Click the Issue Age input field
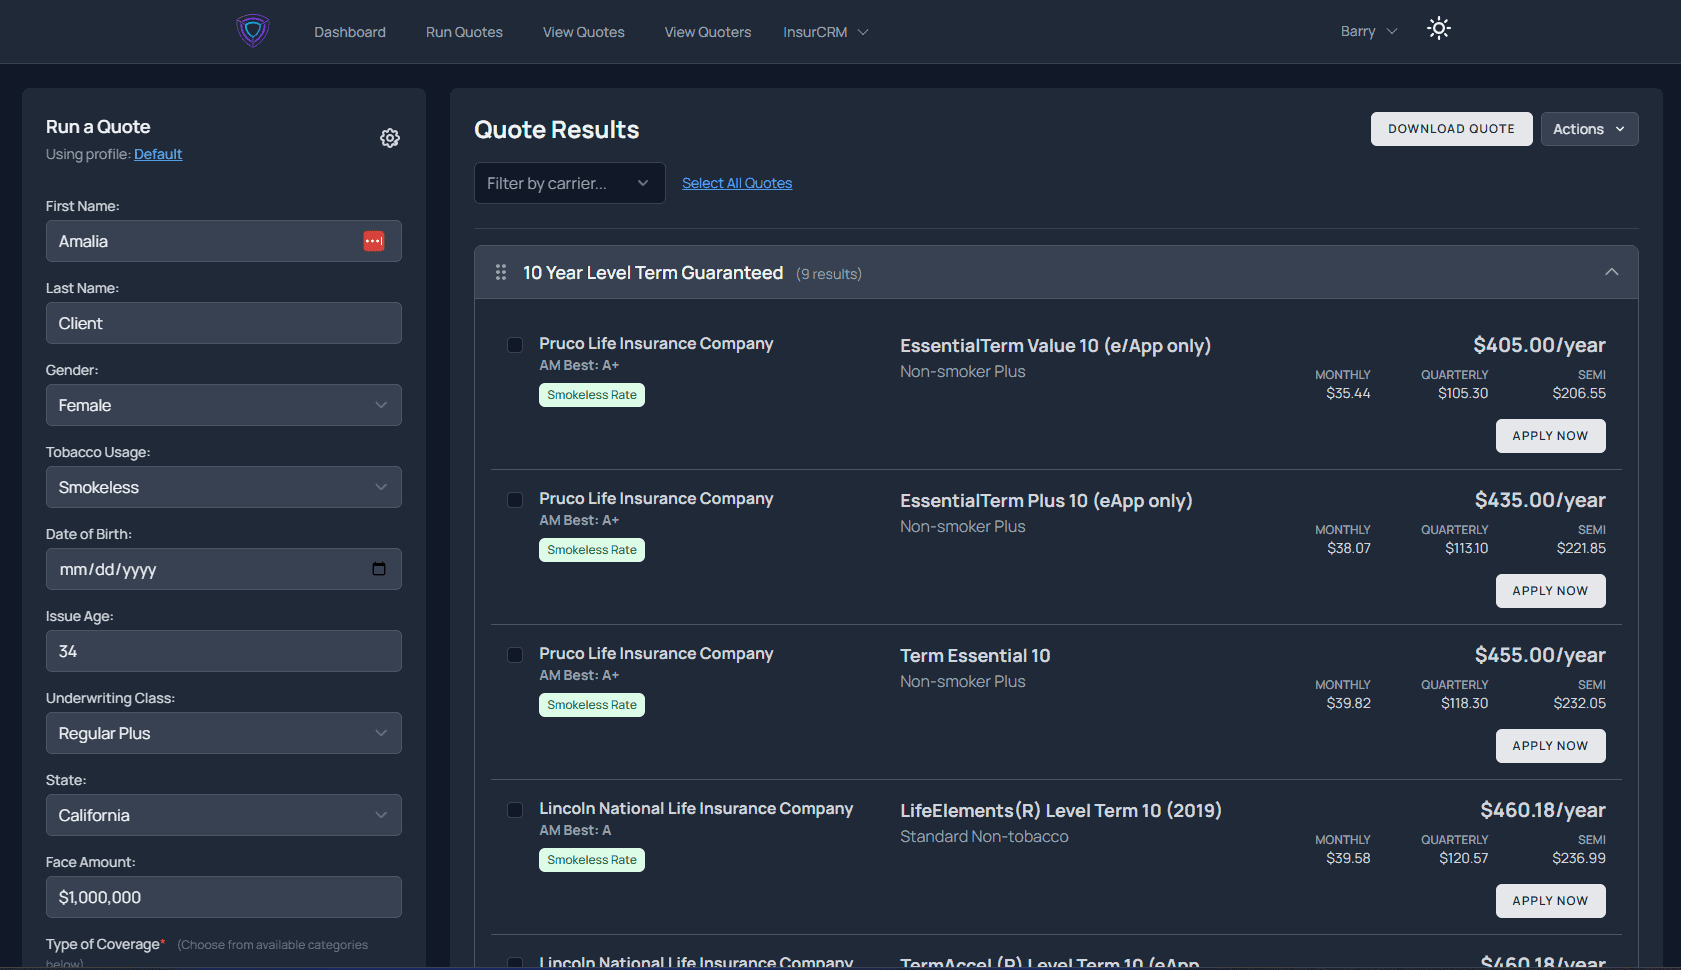Screen dimensions: 1681x970 click(224, 651)
